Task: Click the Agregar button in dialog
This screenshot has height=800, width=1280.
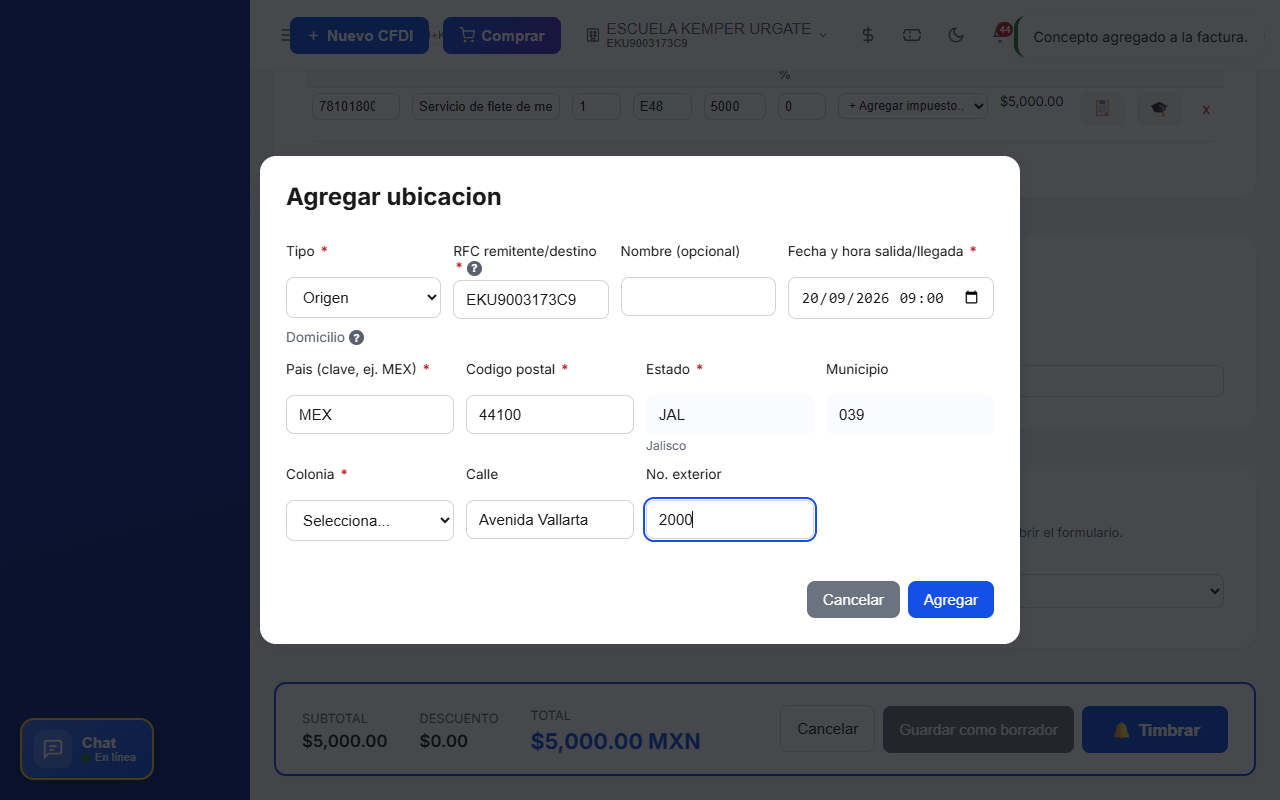Action: pos(951,600)
